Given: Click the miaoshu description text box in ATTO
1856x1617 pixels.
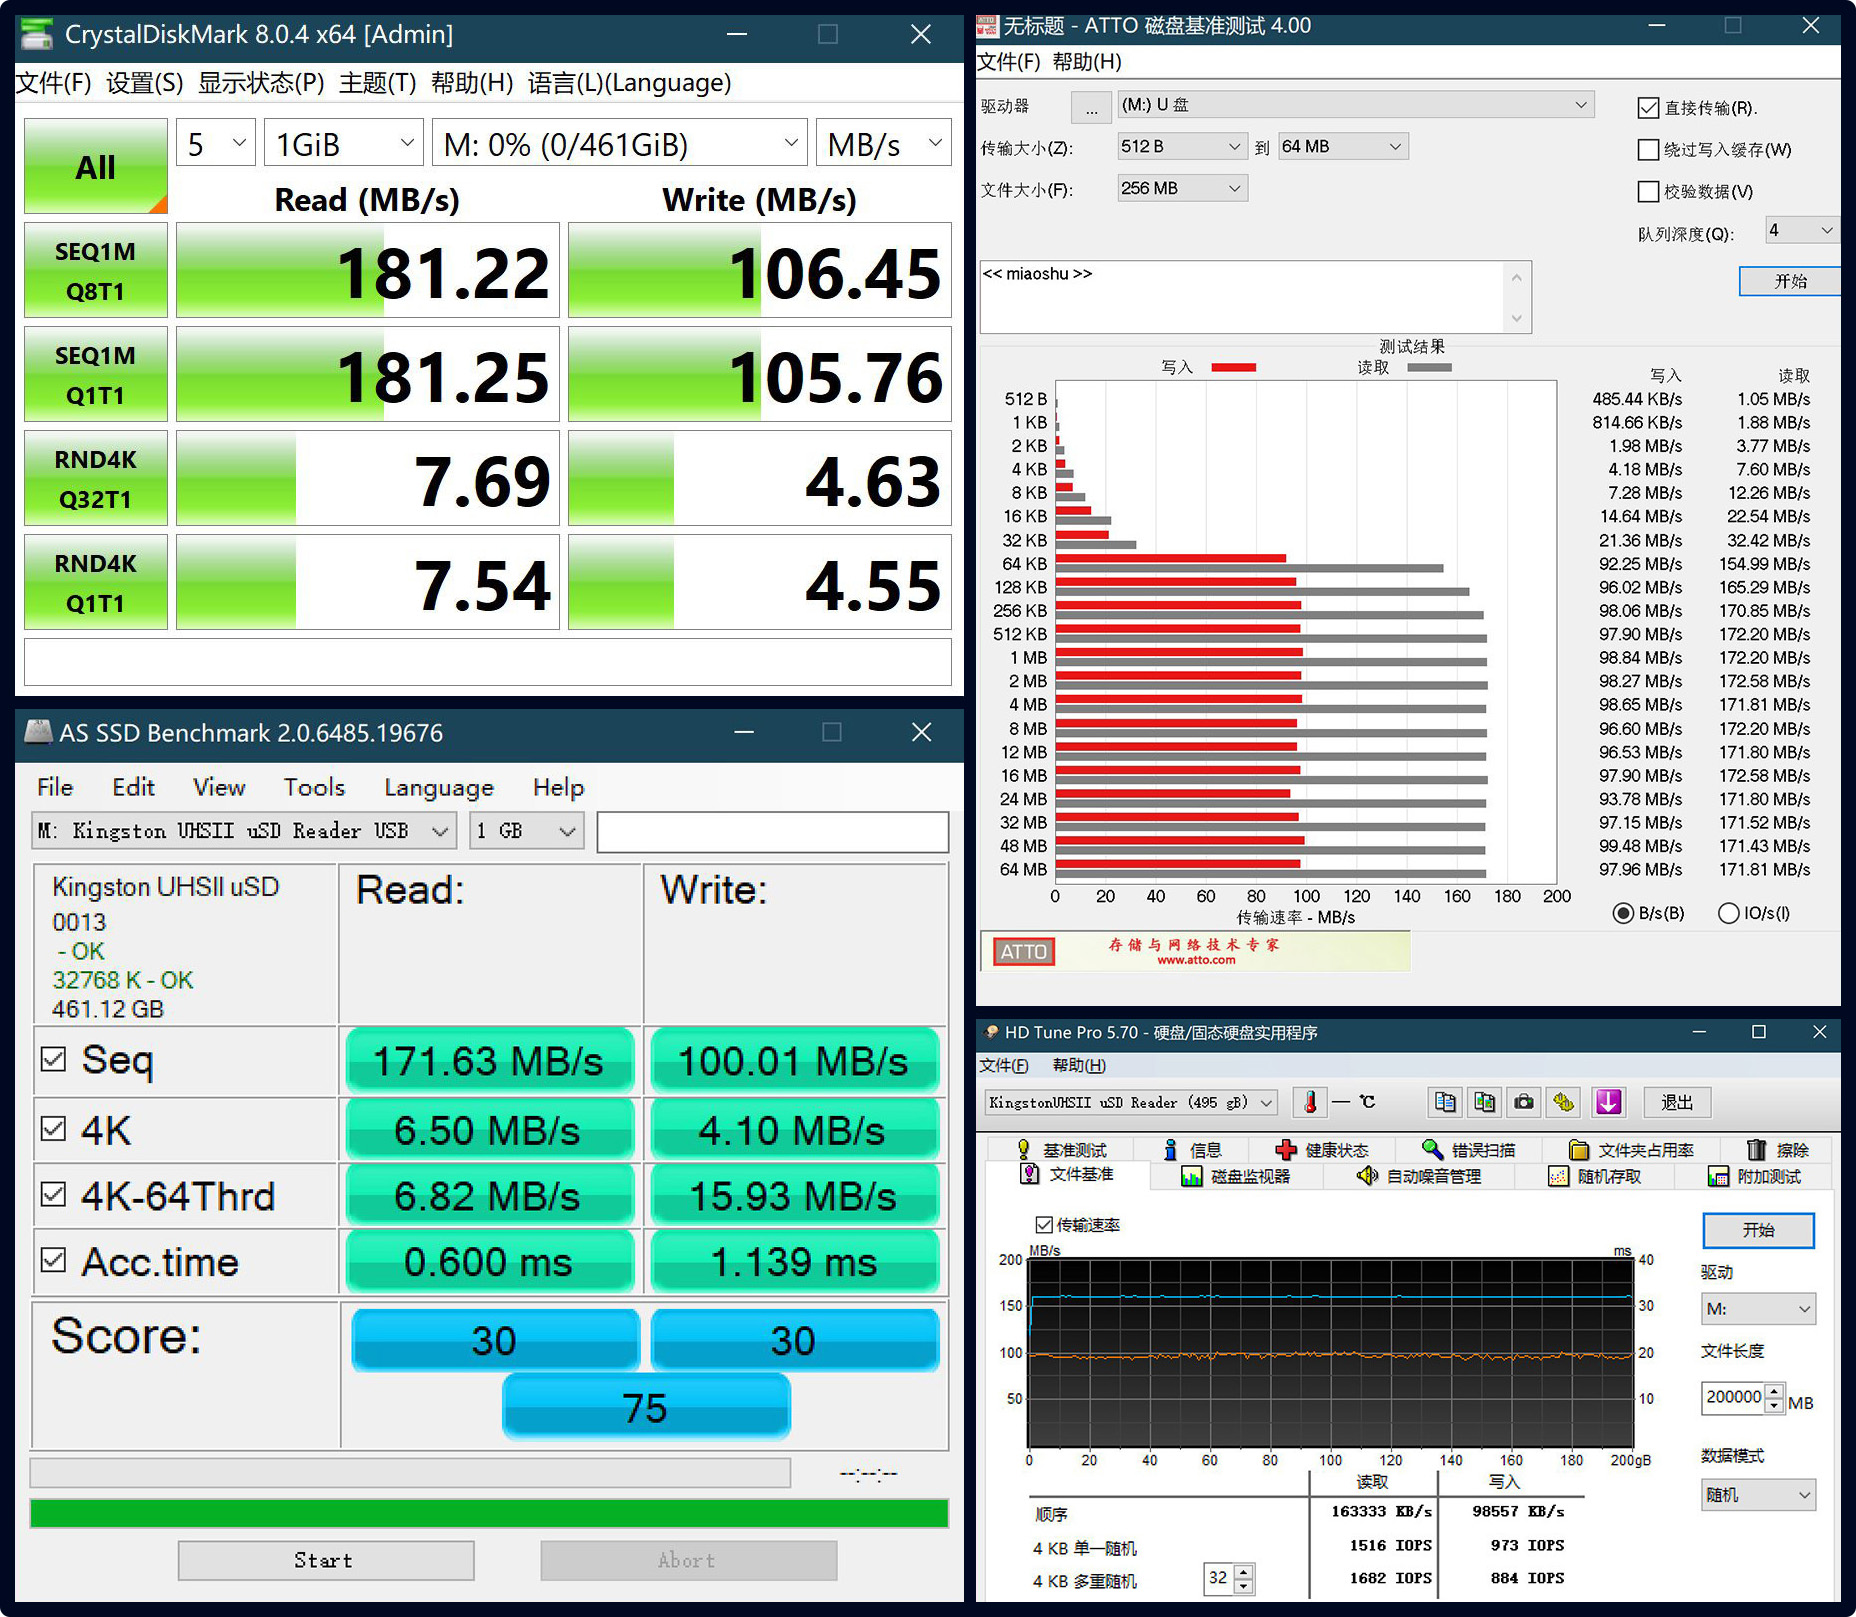Looking at the screenshot, I should point(1255,297).
